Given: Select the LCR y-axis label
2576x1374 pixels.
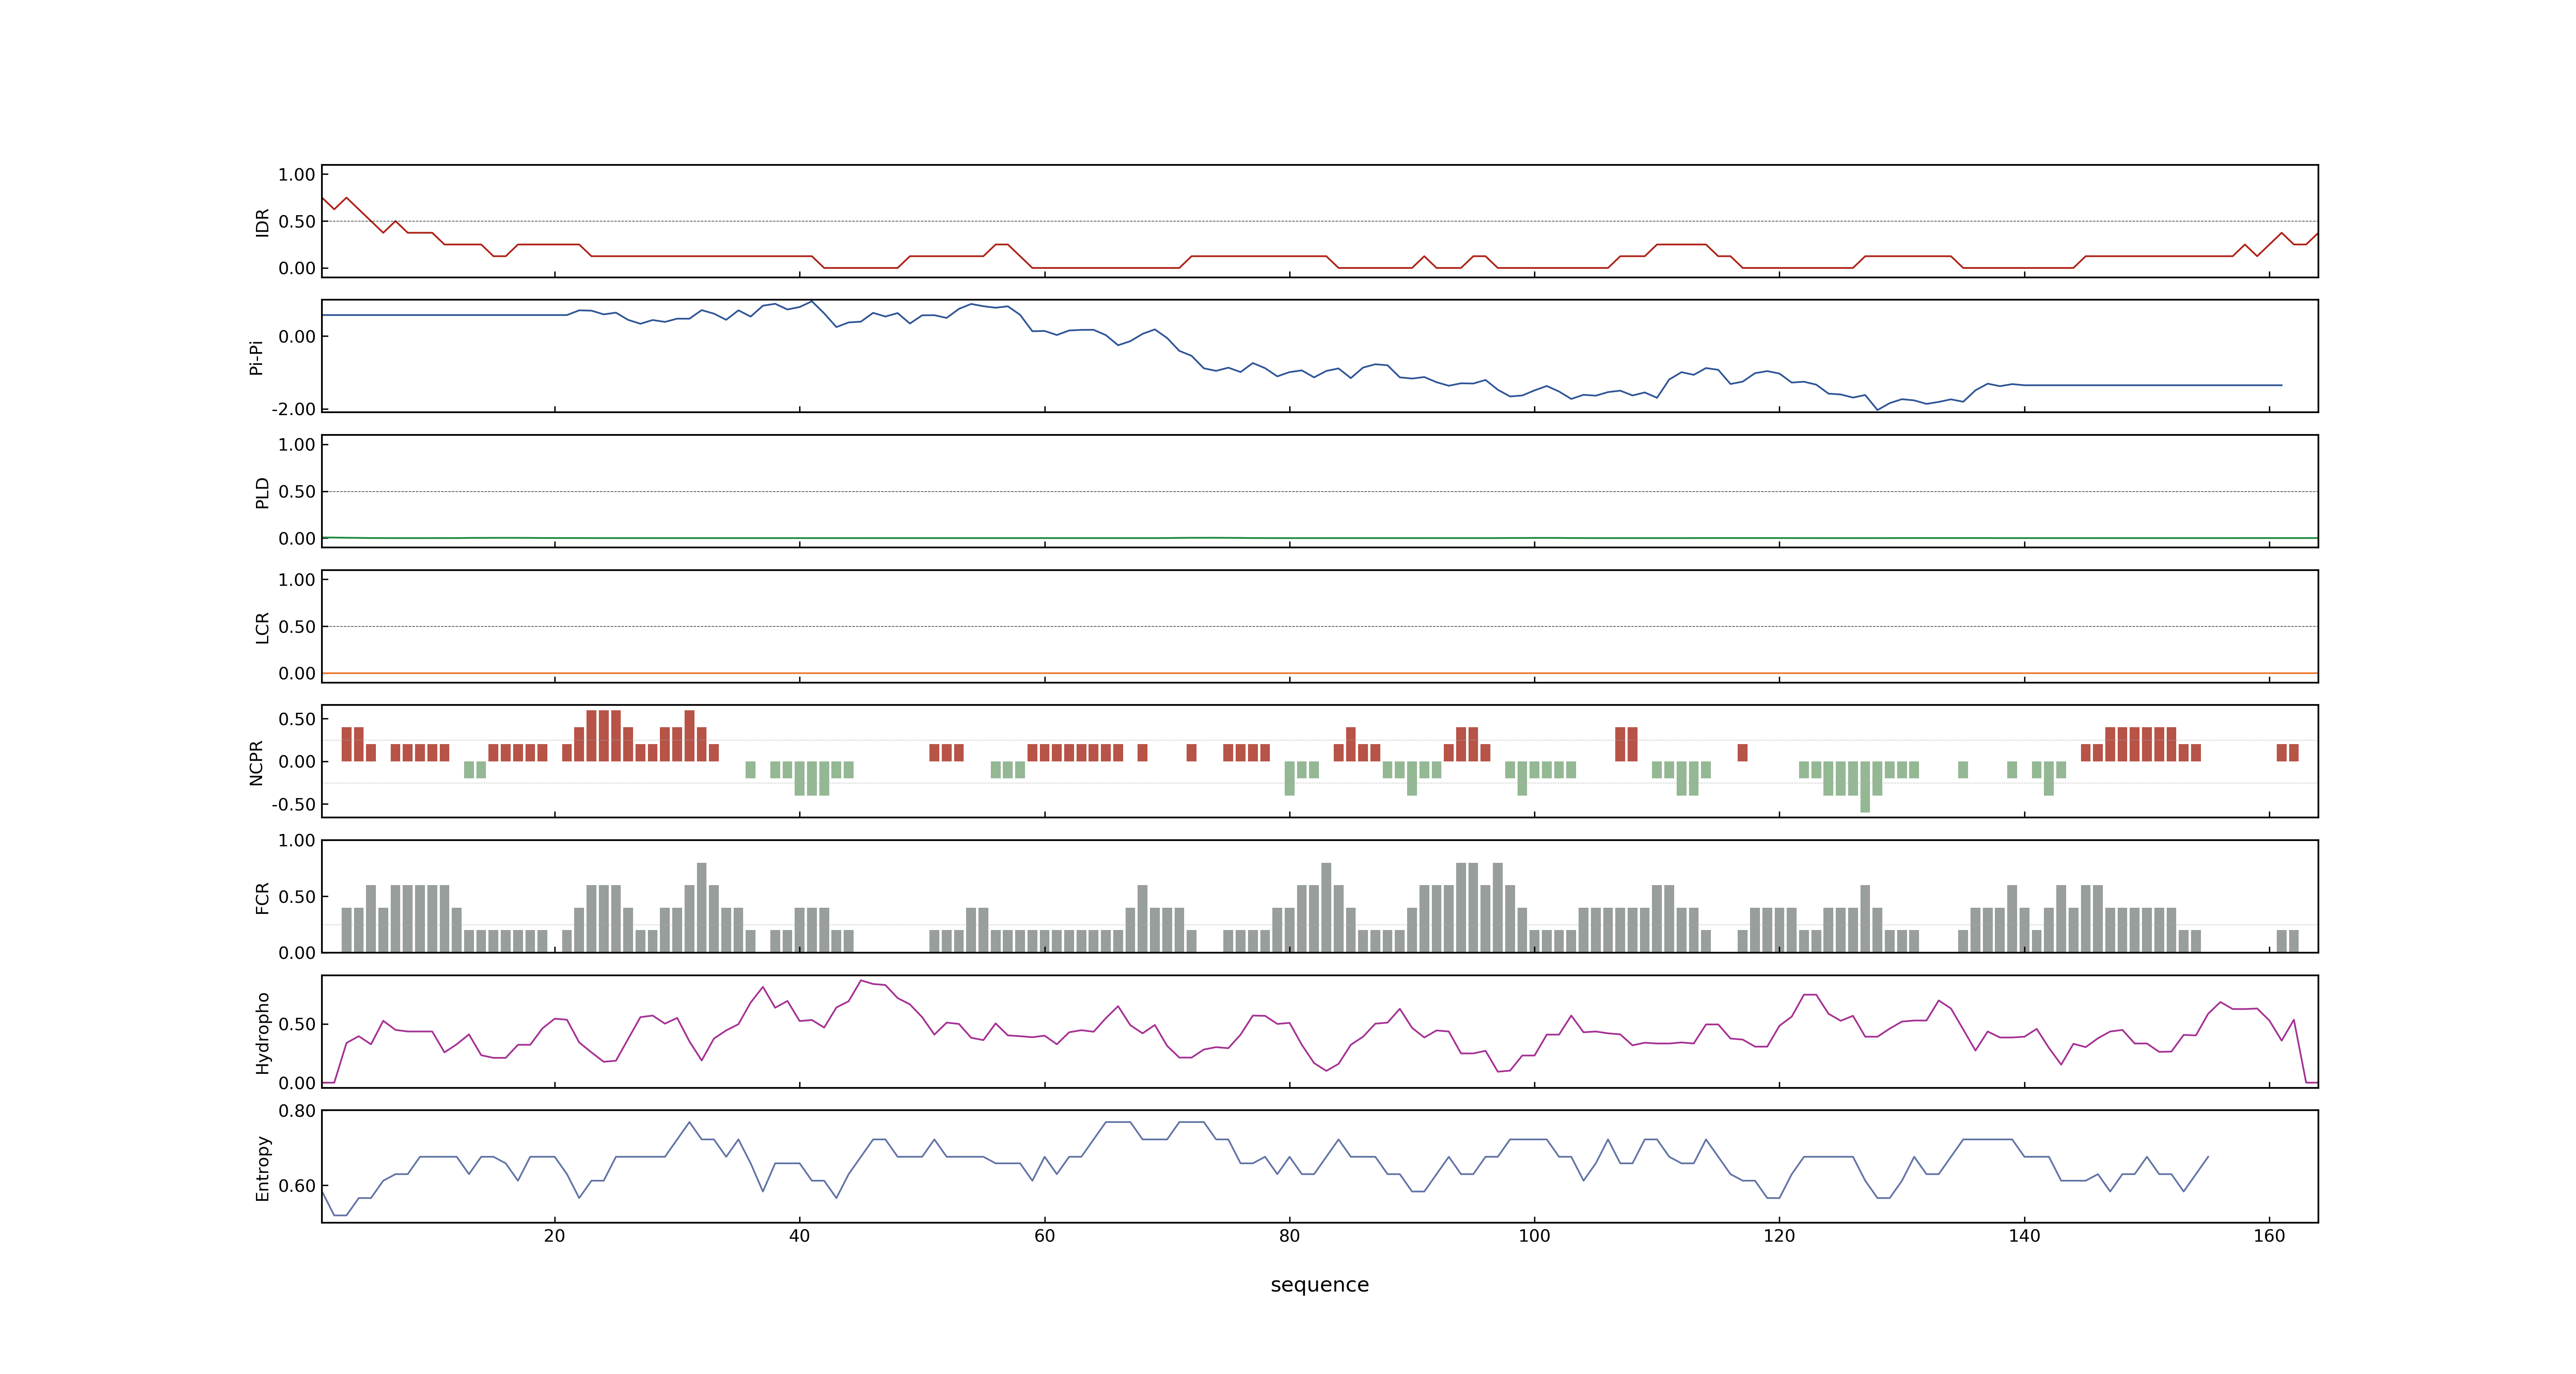Looking at the screenshot, I should click(x=262, y=628).
